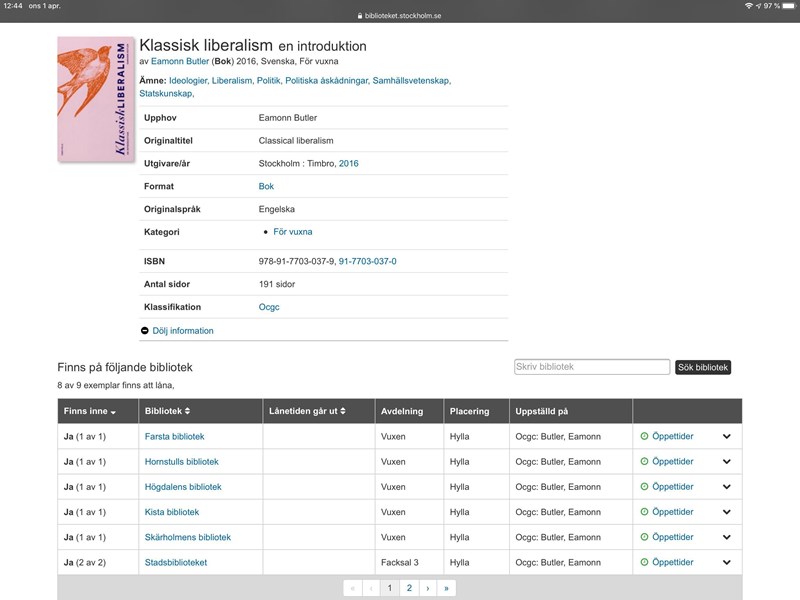
Task: Click the Klassisk liberalism book cover thumbnail
Action: tap(96, 99)
